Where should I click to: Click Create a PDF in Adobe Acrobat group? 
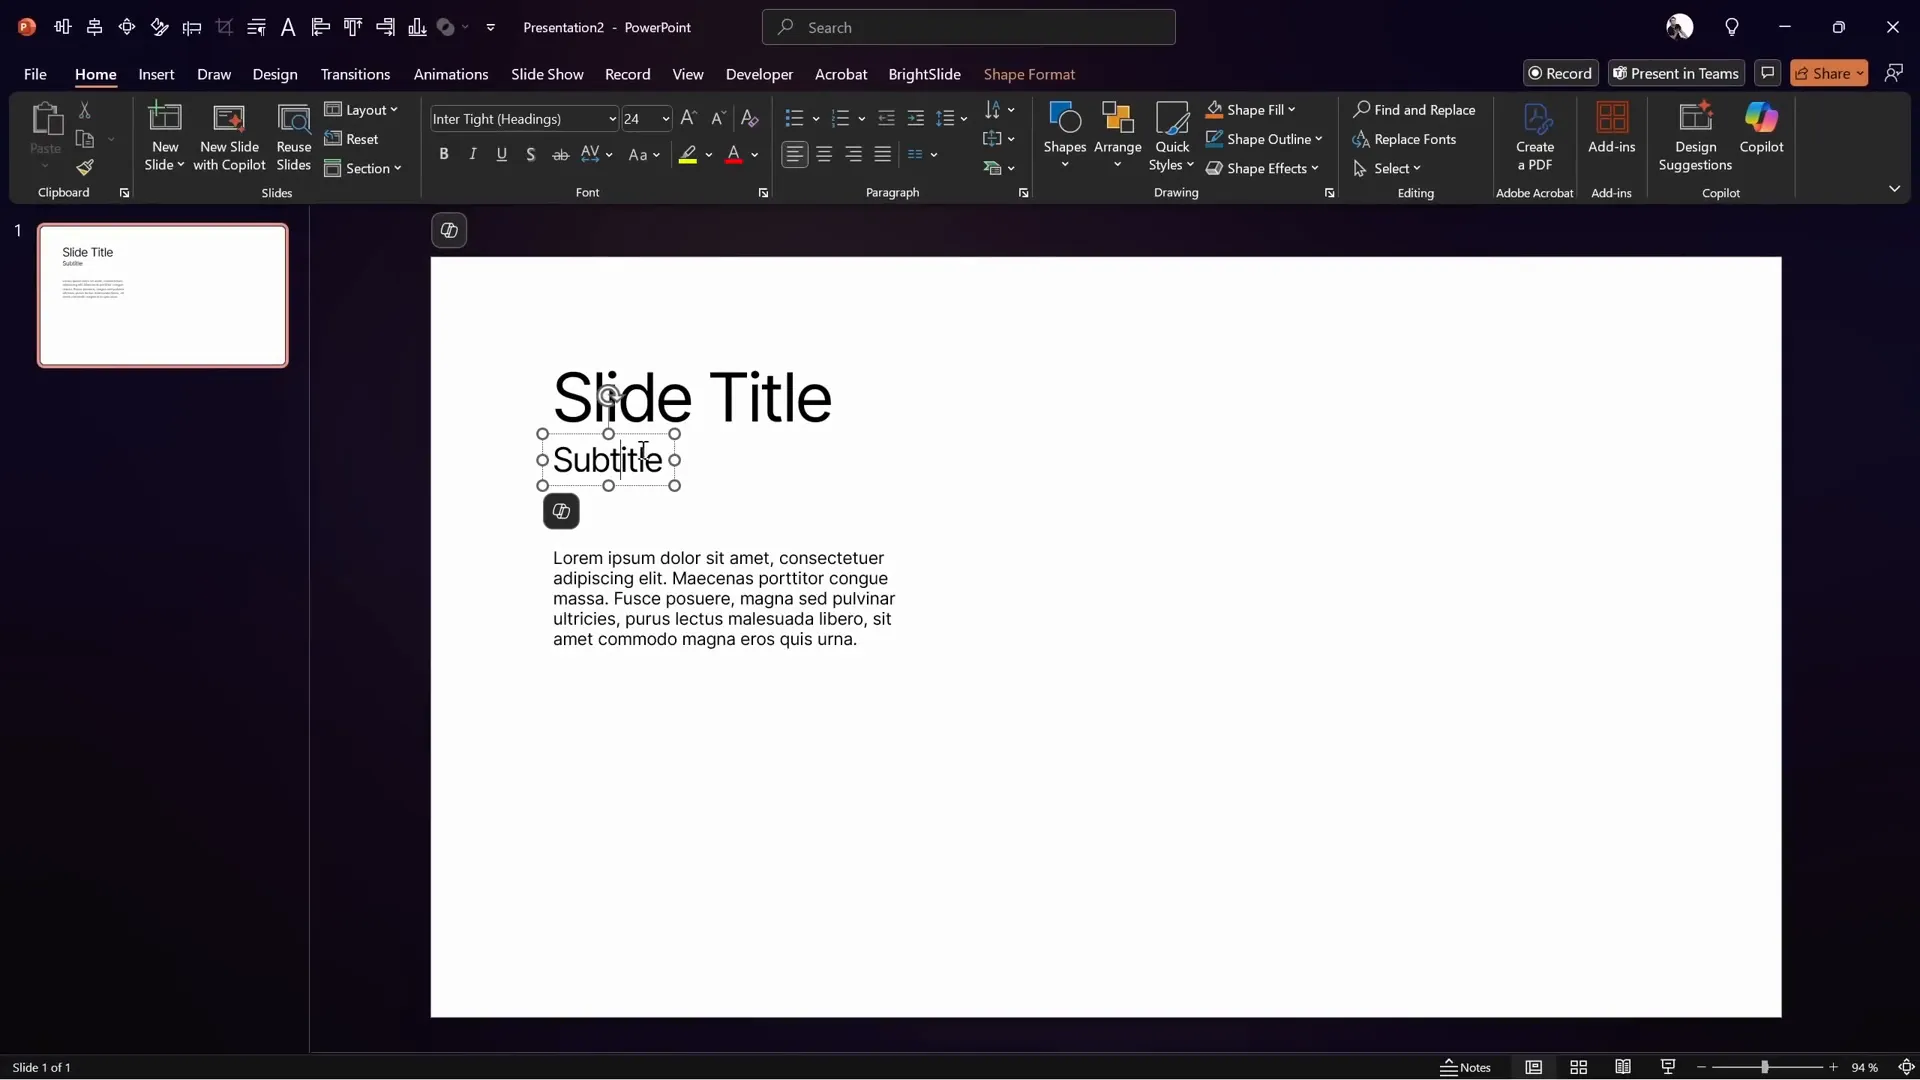click(1536, 135)
